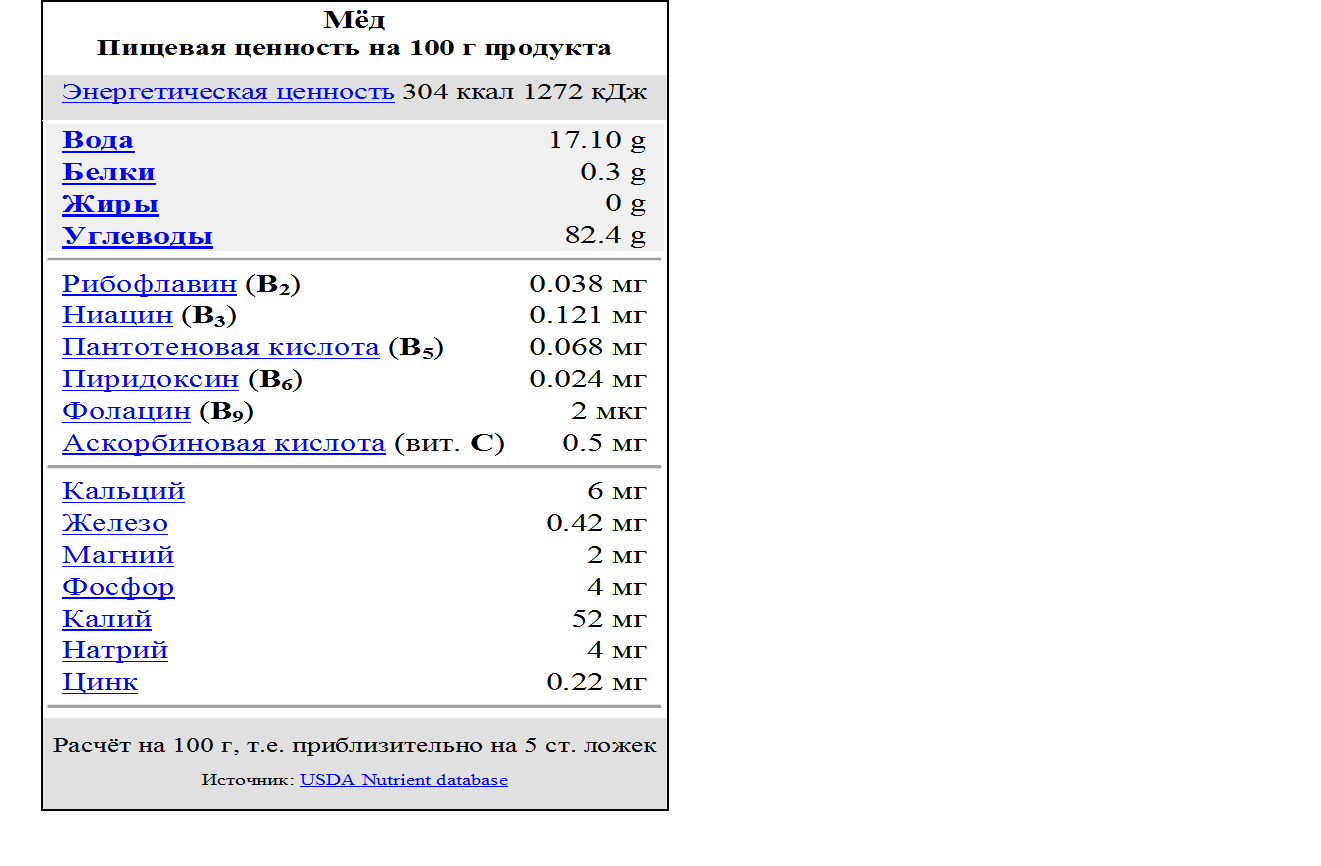Select the magnesium value 2 мг
Screen dimensions: 1321x866
pyautogui.click(x=617, y=555)
